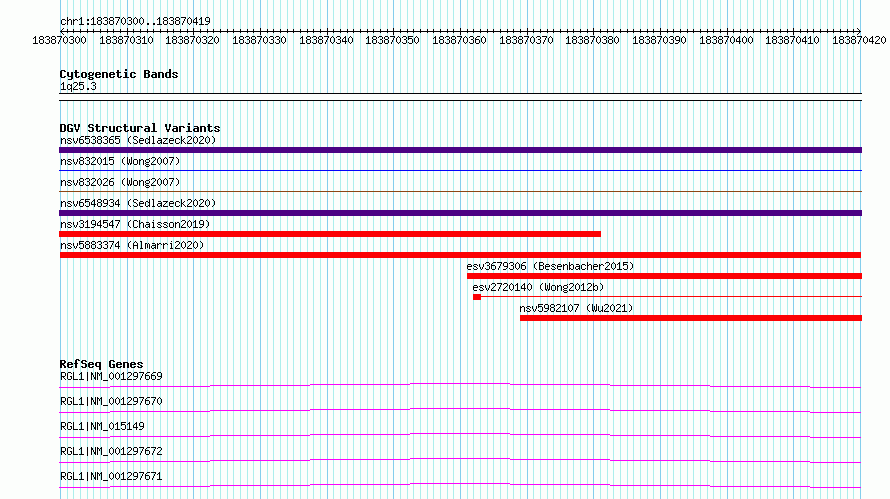Click the small red esv2720140 block
Viewport: 890px width, 499px height.
(x=477, y=297)
